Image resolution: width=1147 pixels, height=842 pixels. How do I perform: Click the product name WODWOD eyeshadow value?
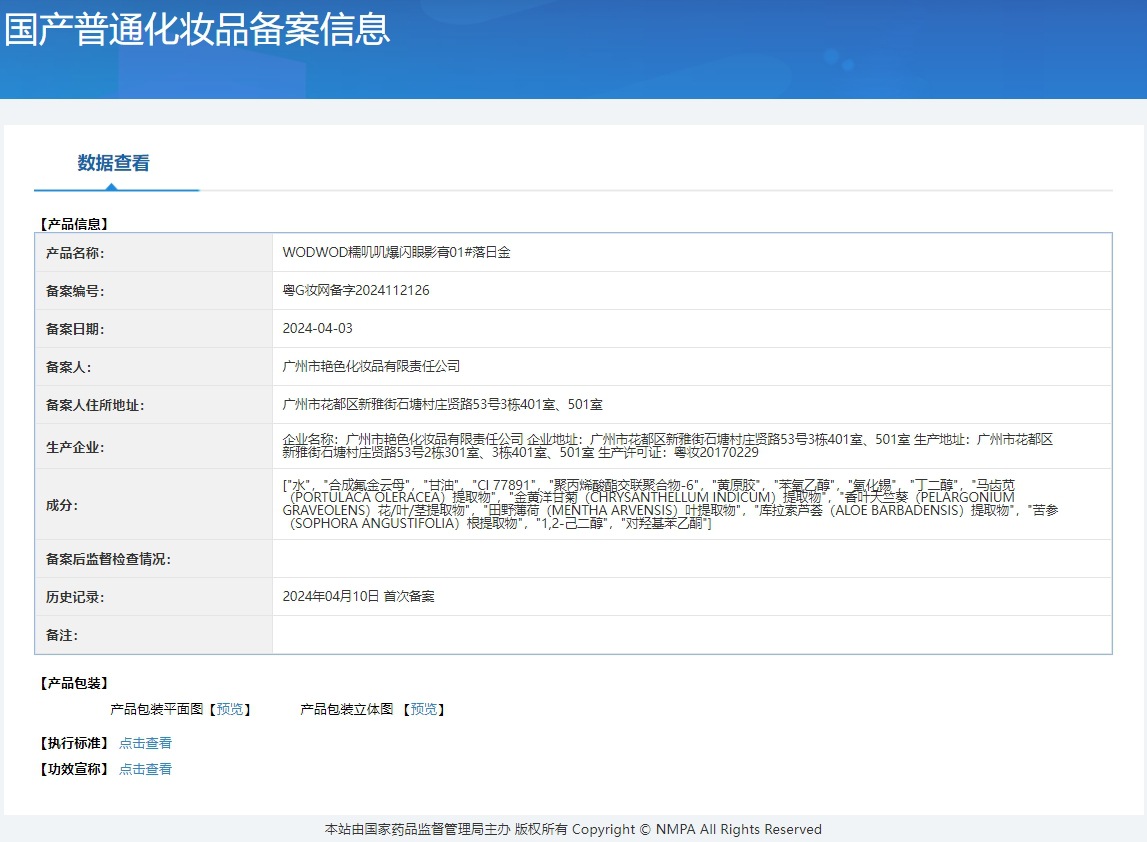click(x=396, y=253)
